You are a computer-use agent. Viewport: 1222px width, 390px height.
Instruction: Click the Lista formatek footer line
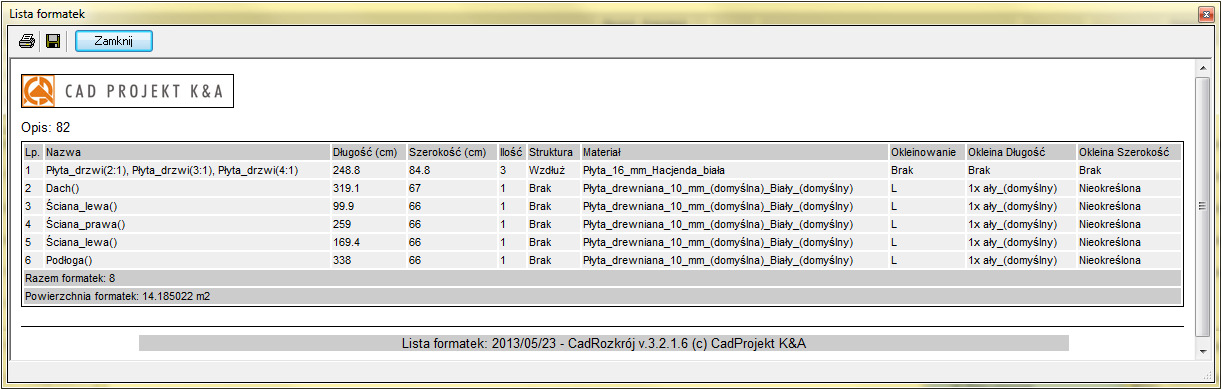pyautogui.click(x=603, y=343)
